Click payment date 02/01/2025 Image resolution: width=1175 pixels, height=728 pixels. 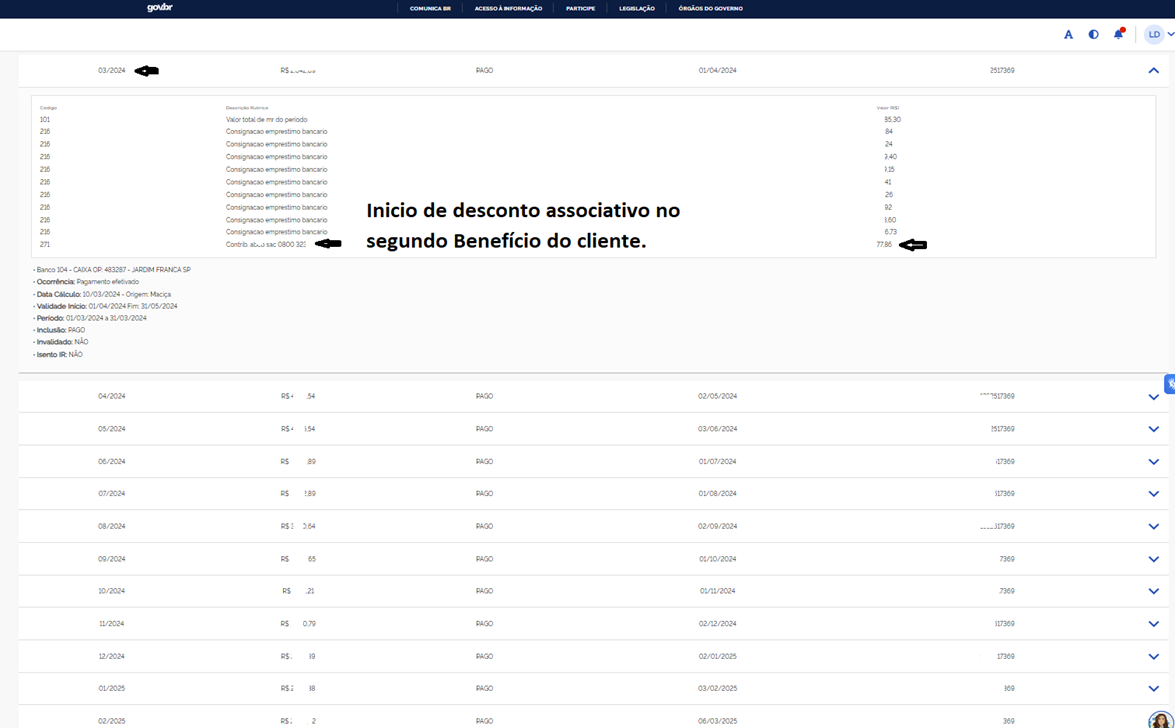coord(717,656)
